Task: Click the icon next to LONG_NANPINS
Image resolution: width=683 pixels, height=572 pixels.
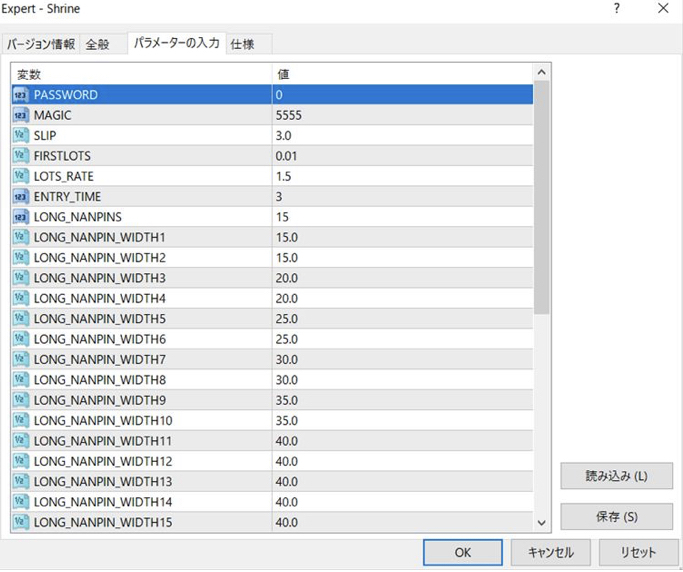Action: coord(21,217)
